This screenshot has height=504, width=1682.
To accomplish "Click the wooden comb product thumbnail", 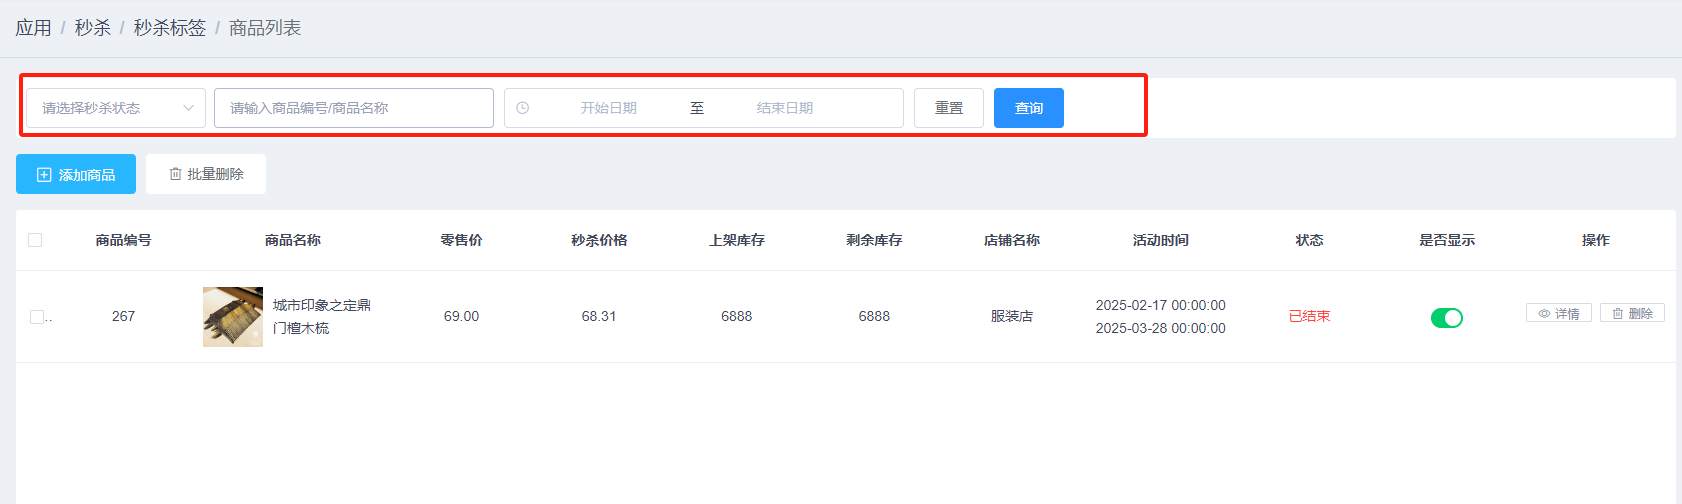I will click(232, 317).
